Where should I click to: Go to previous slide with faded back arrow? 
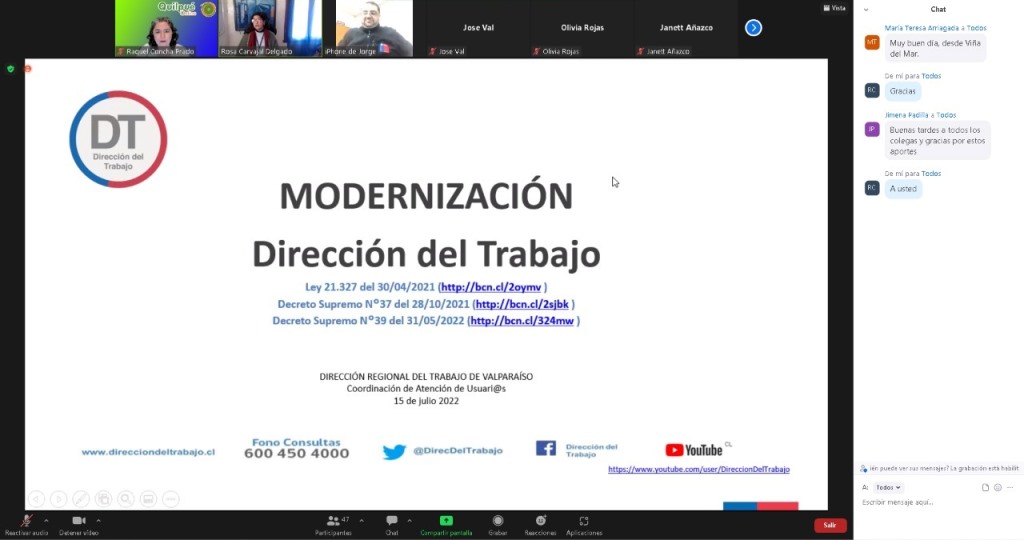click(x=37, y=499)
